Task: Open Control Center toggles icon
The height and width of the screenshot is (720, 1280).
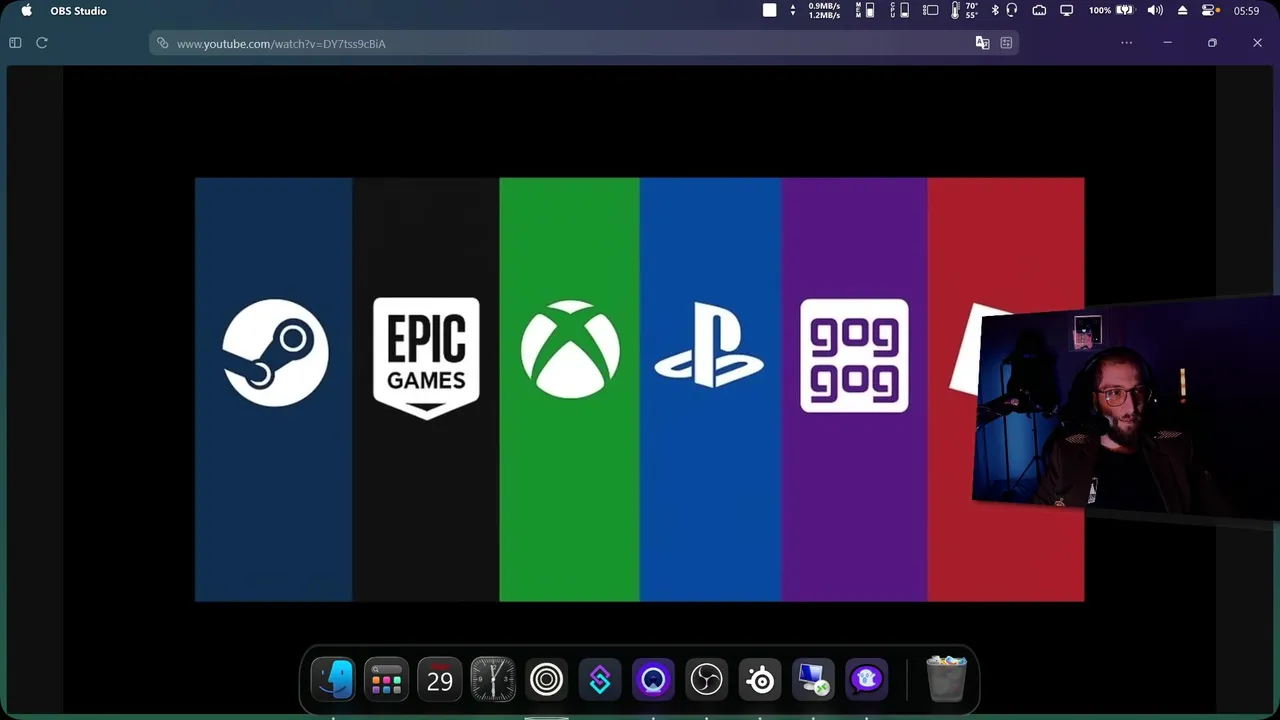Action: 1210,10
